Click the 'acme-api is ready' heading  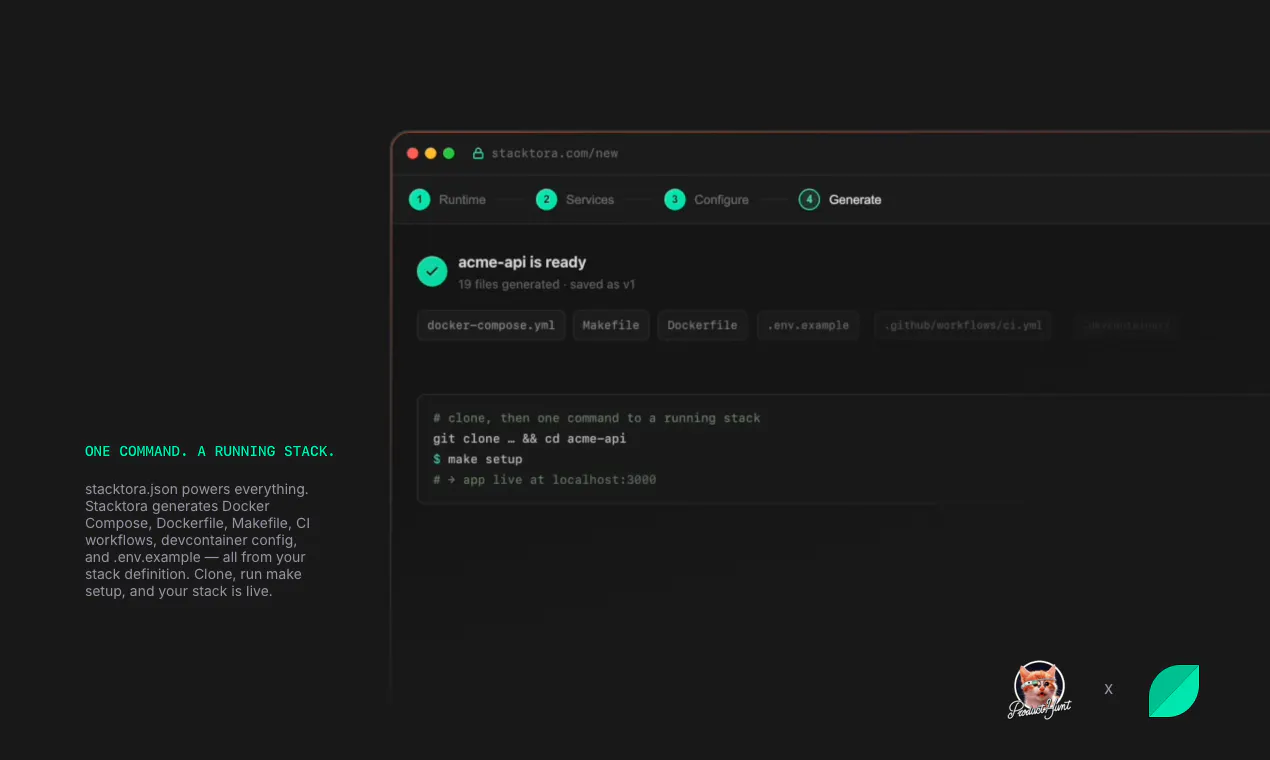click(522, 262)
